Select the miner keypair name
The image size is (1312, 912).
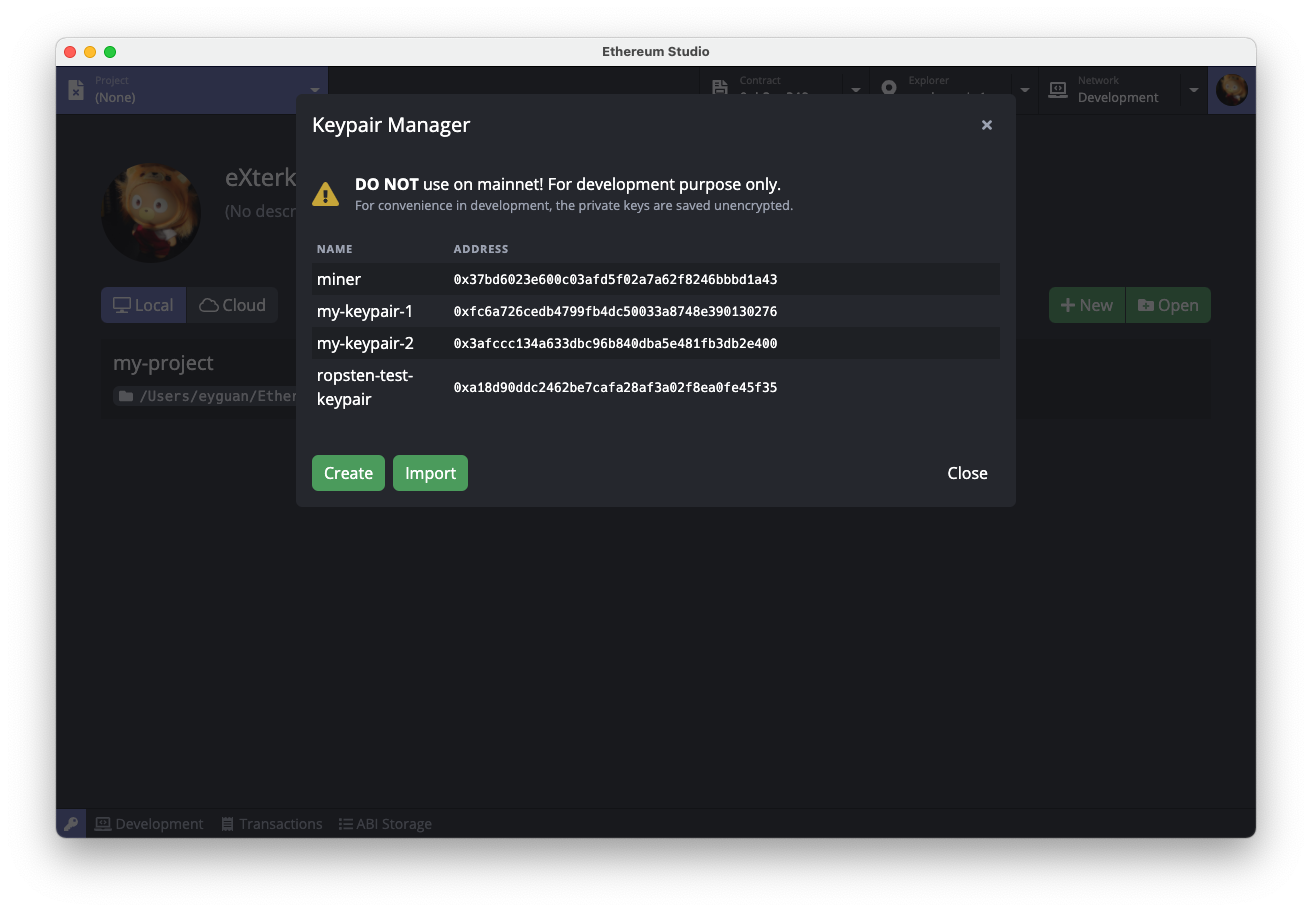click(339, 279)
